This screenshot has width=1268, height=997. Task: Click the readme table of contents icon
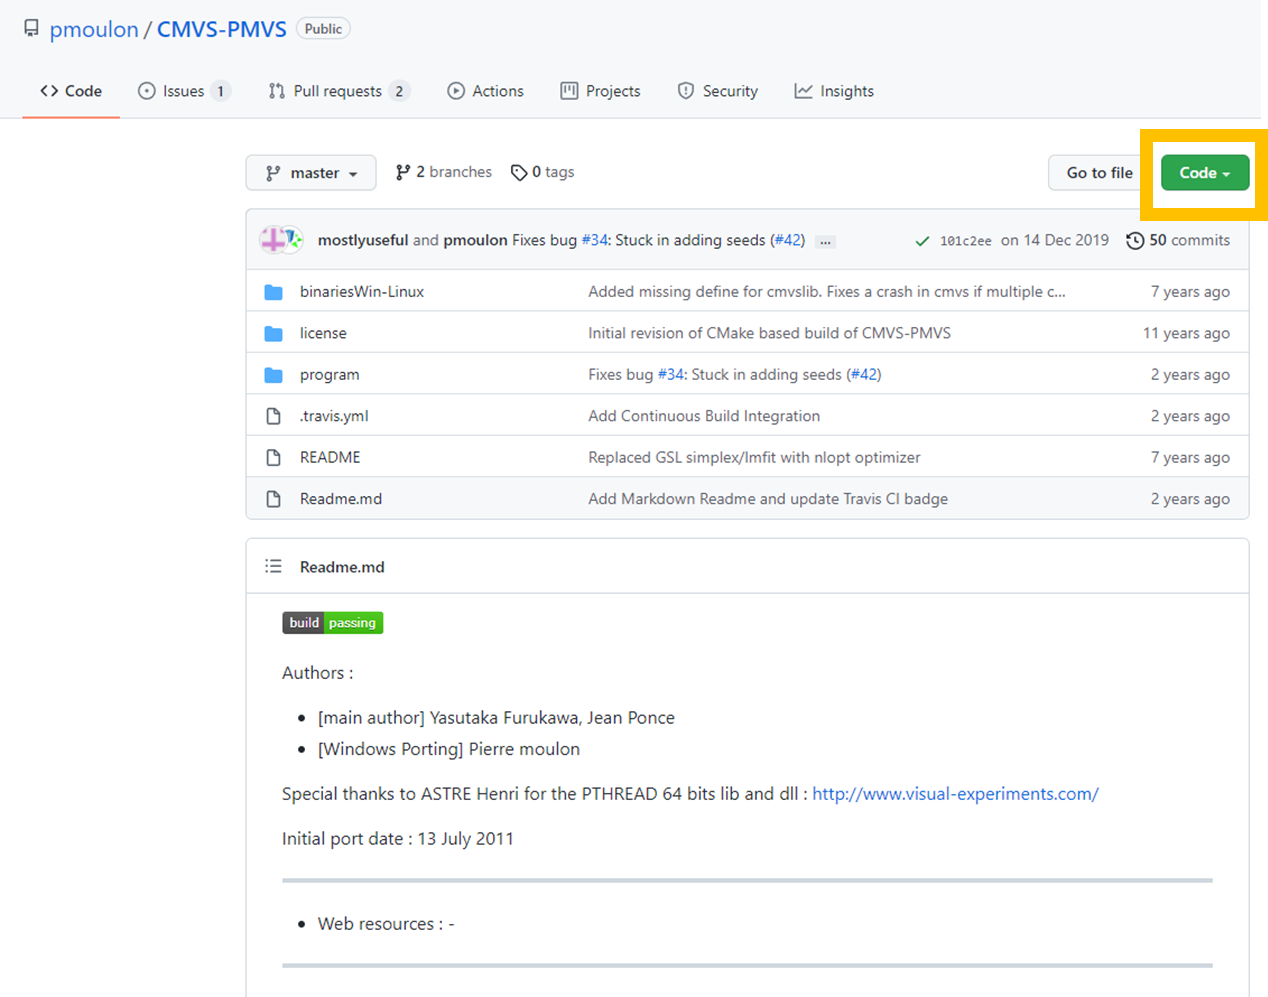pos(273,566)
